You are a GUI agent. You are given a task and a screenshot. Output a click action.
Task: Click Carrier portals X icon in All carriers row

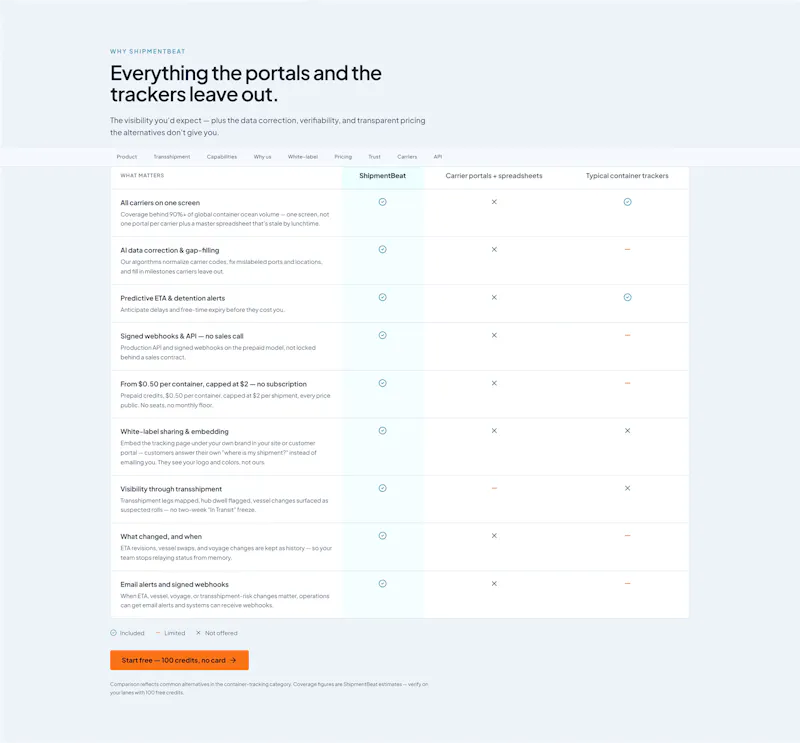[x=494, y=202]
